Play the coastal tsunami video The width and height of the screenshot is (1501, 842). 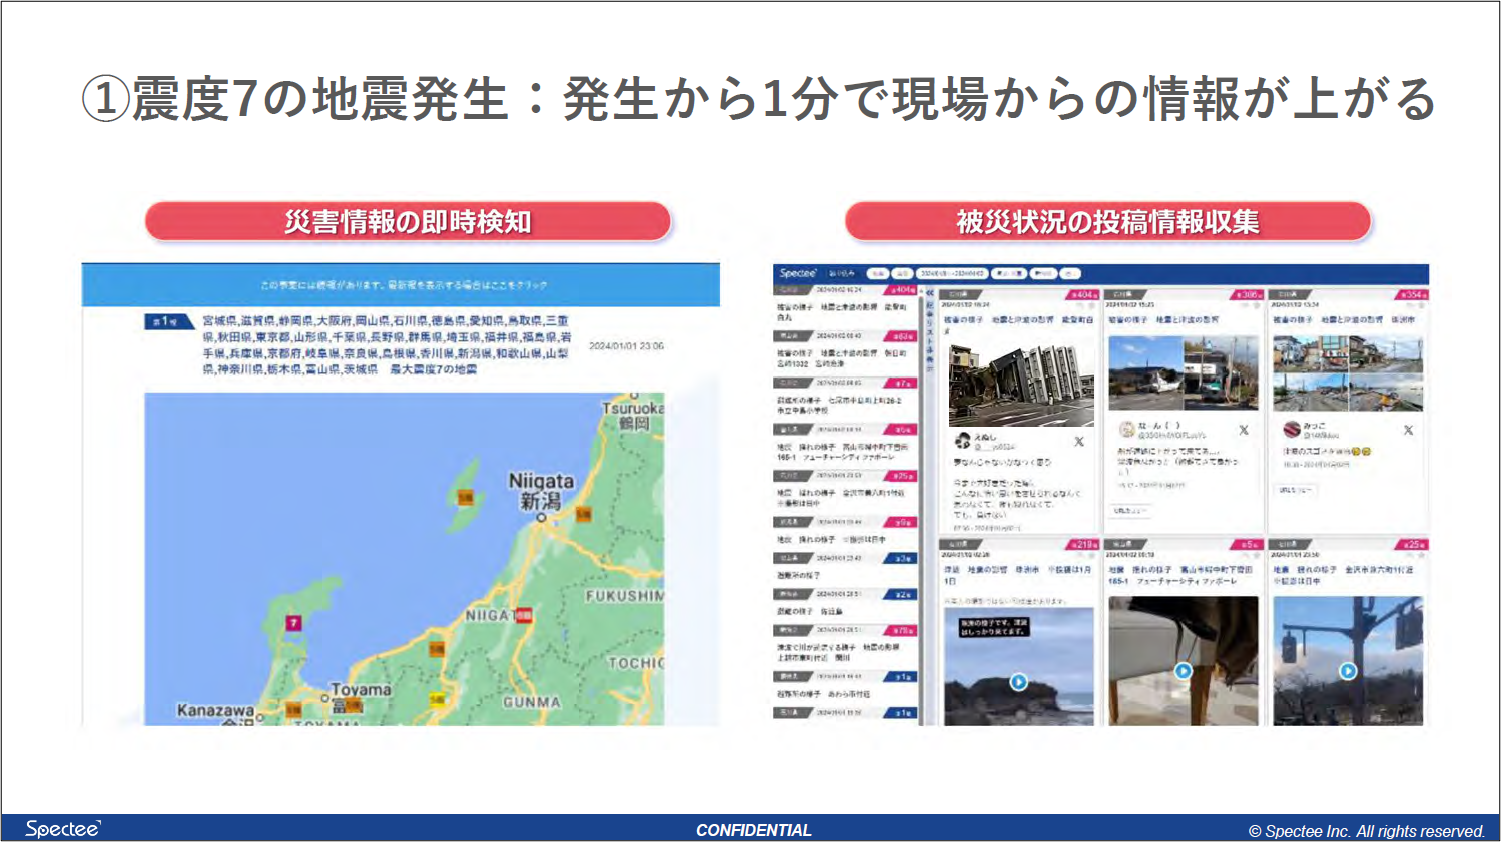coord(1018,682)
